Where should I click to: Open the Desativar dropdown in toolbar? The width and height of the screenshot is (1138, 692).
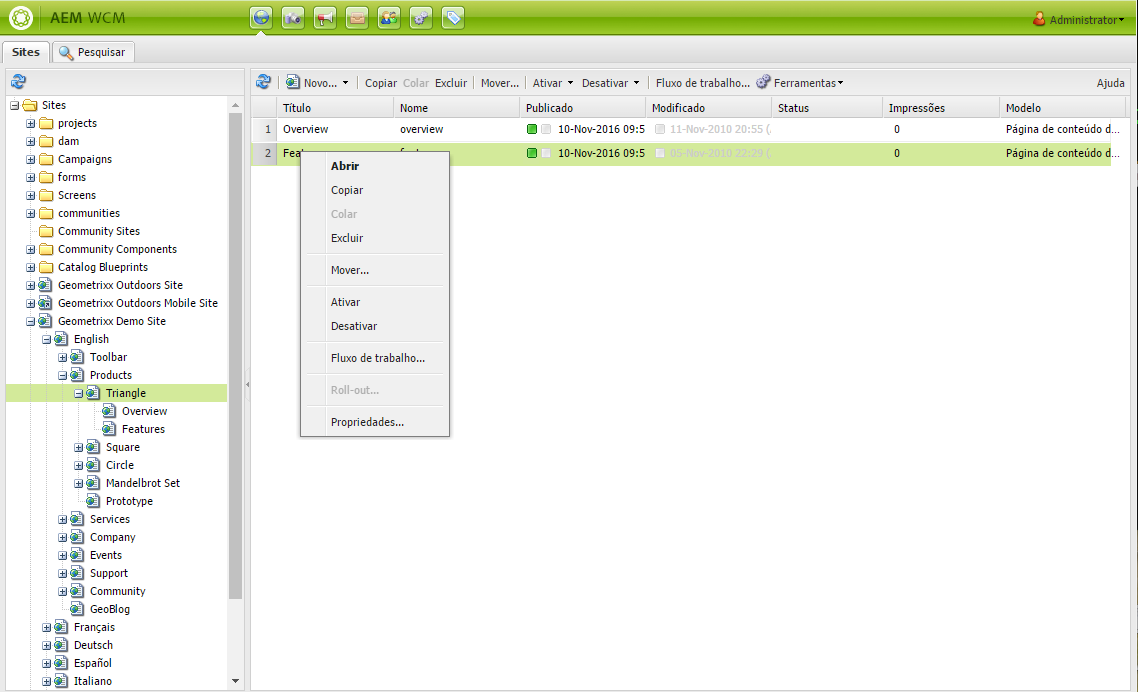click(636, 83)
